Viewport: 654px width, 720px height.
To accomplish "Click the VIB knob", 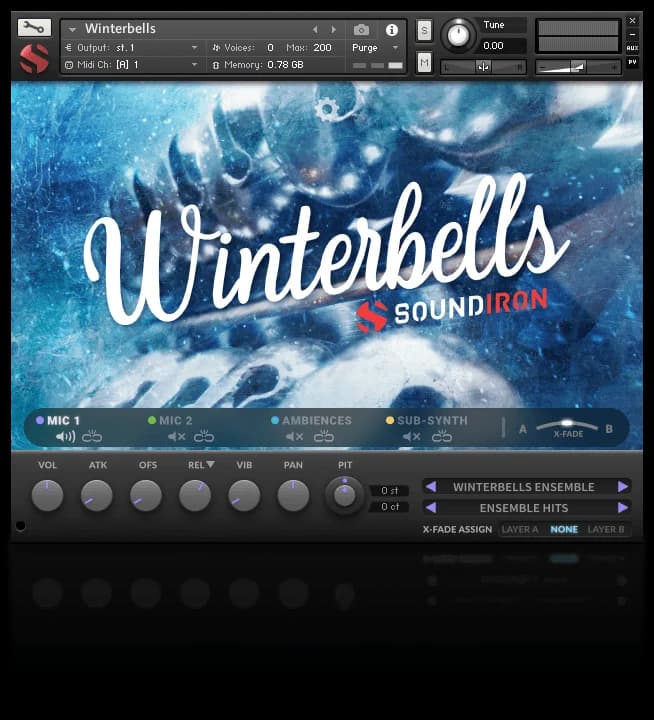I will 244,496.
